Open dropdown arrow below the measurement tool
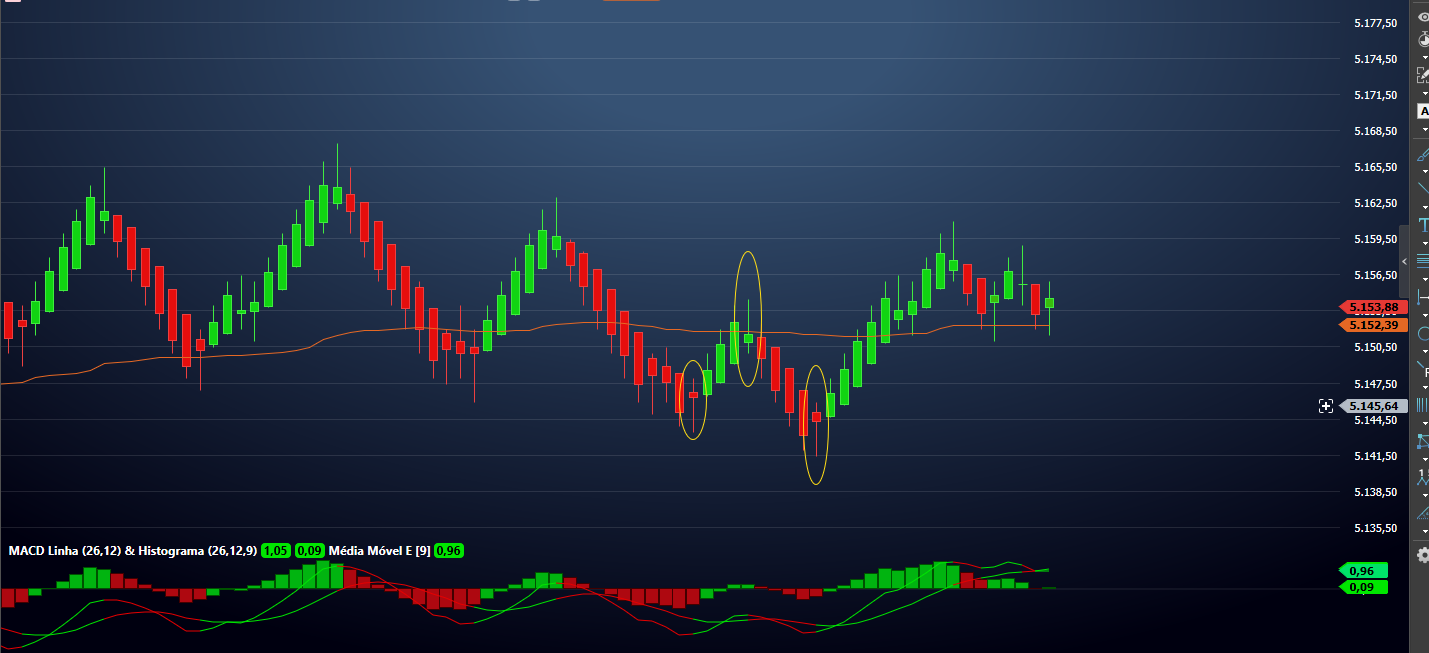This screenshot has height=653, width=1429. pyautogui.click(x=1424, y=314)
